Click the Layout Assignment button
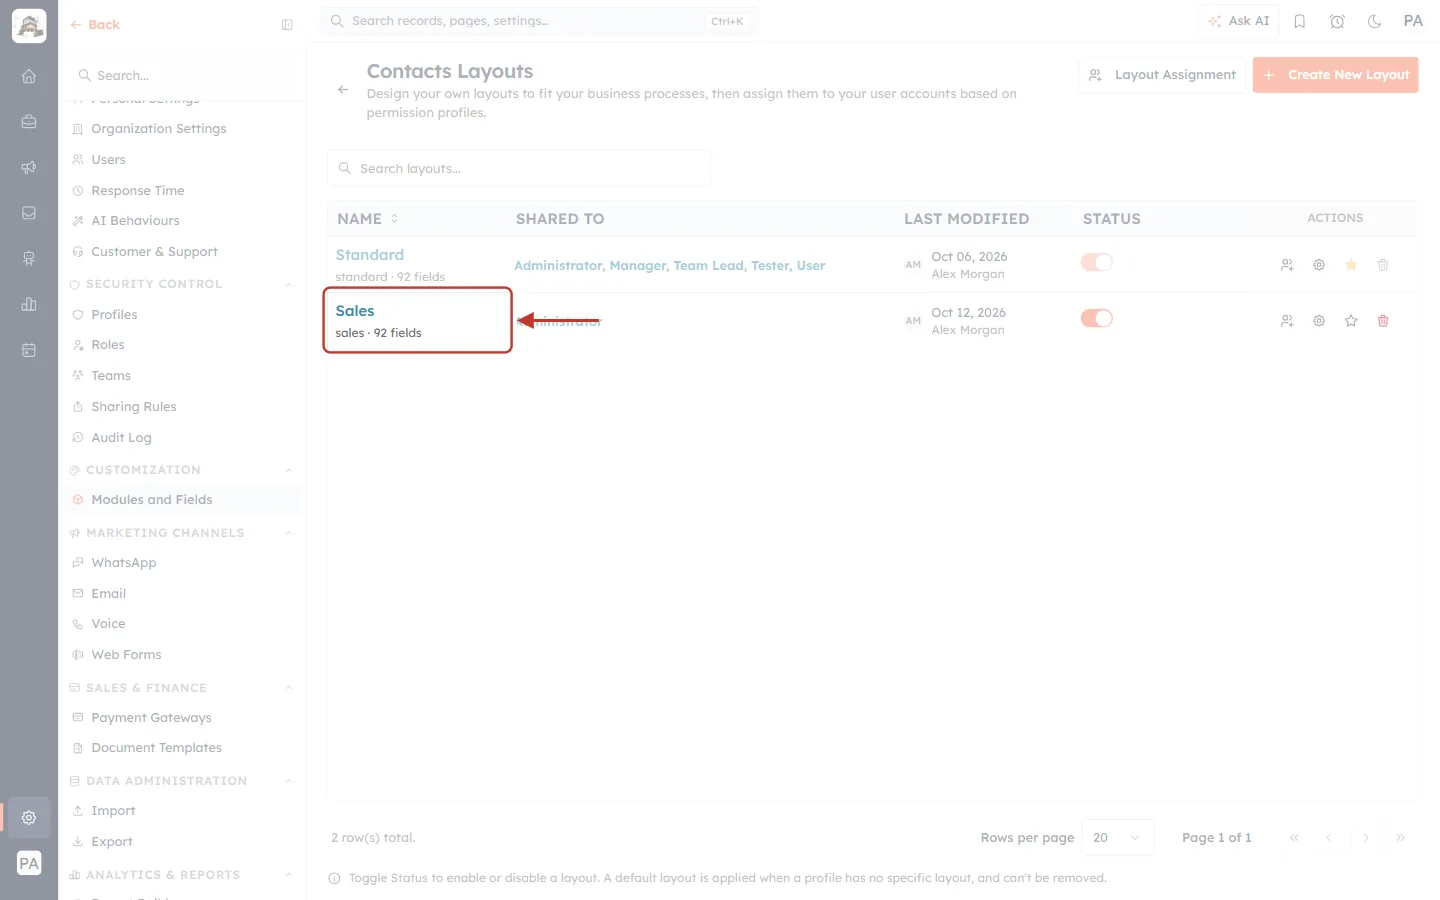Viewport: 1440px width, 900px height. (1162, 75)
